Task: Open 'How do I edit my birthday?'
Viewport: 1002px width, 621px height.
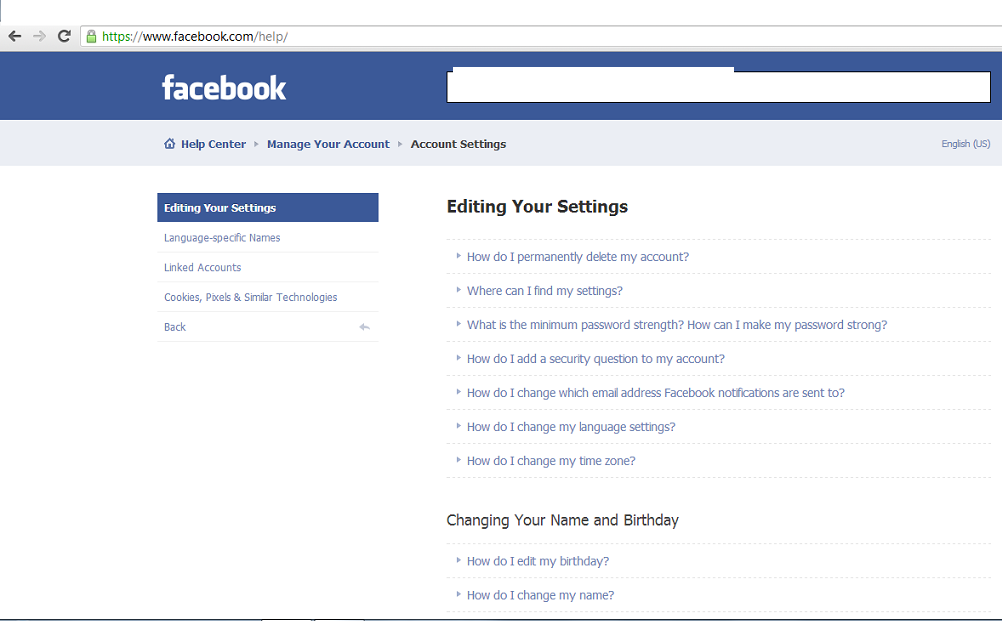Action: pos(537,561)
